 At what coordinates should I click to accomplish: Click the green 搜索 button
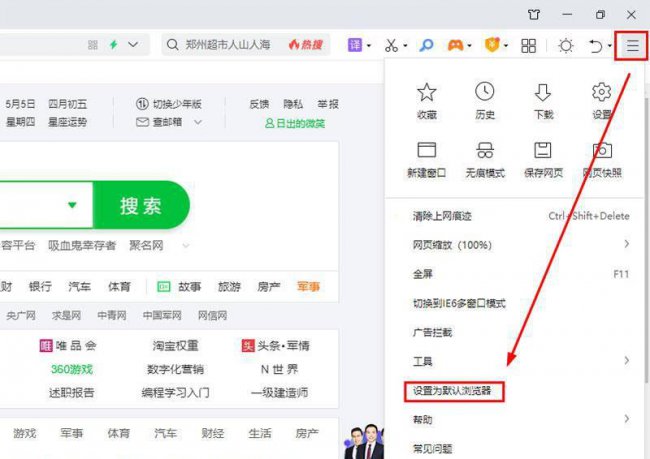141,205
